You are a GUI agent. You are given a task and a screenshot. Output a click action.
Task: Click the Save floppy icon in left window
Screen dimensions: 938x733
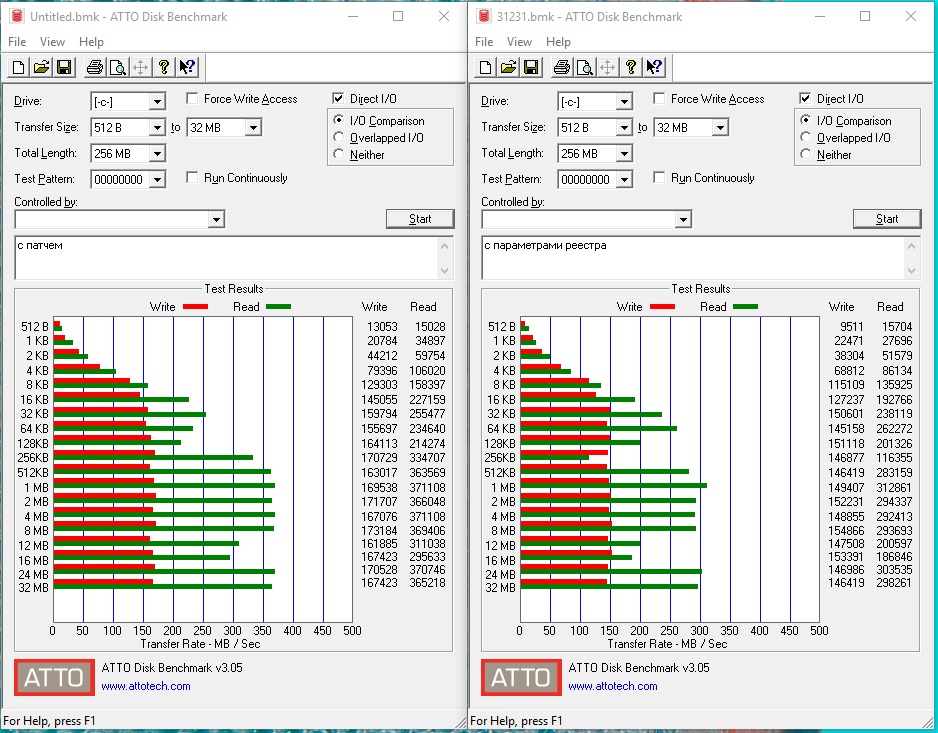click(x=64, y=67)
